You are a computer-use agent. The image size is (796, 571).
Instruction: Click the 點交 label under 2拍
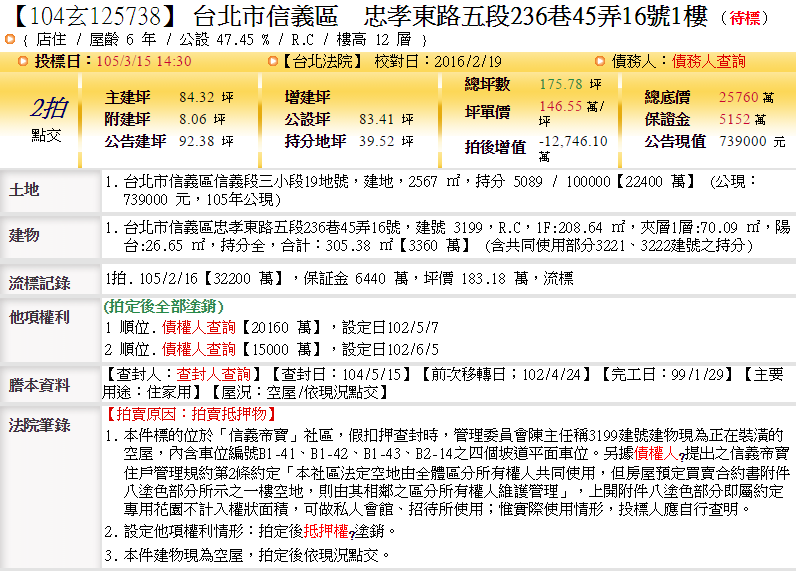(47, 135)
